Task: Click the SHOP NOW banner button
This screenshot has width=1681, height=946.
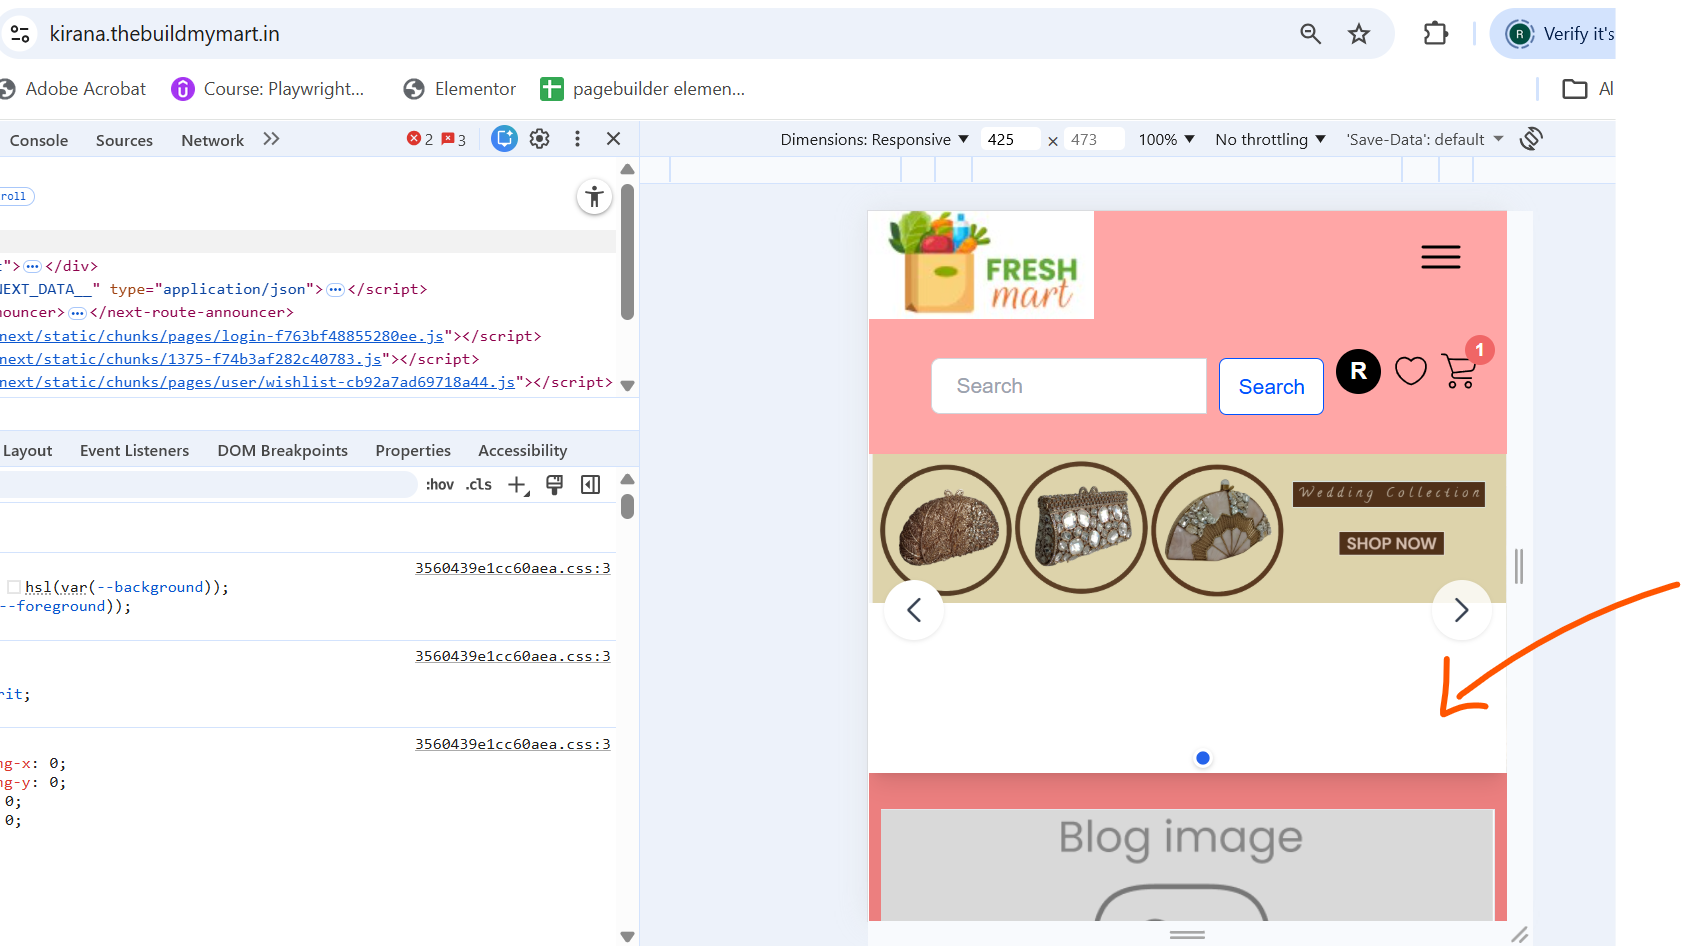Action: point(1391,543)
